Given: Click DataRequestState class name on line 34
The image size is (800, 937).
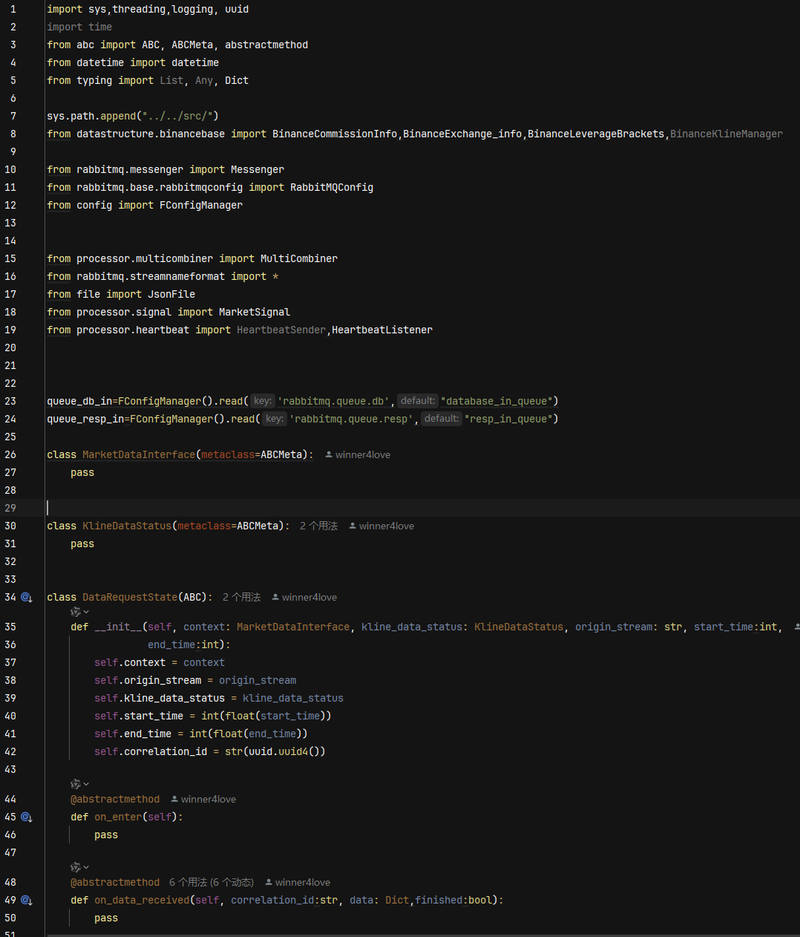Looking at the screenshot, I should [x=130, y=597].
